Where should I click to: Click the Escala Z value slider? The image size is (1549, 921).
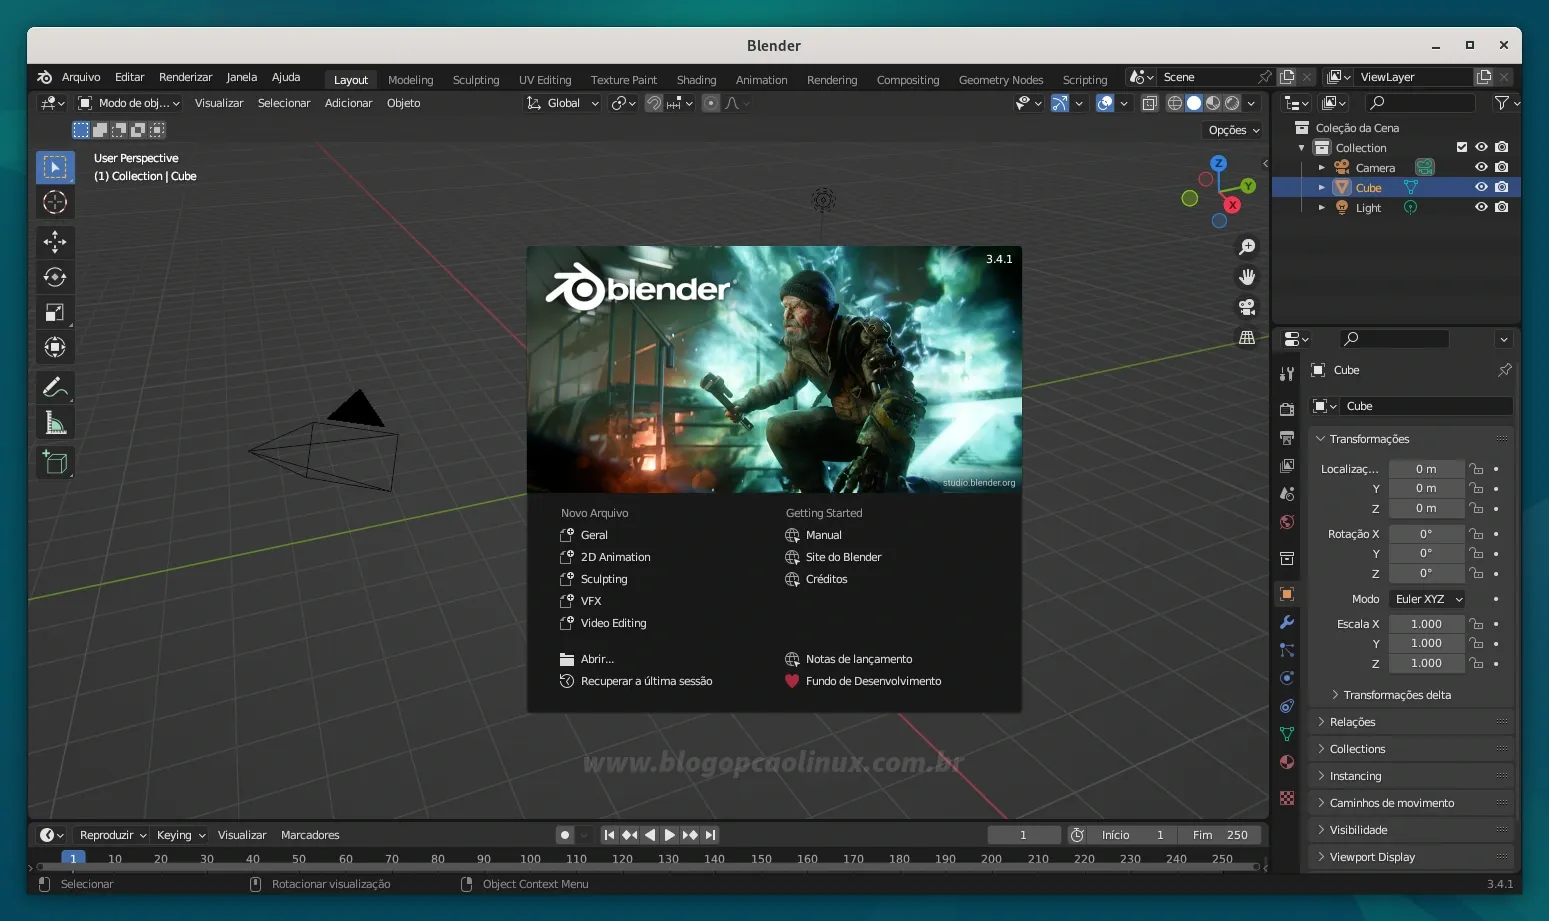(x=1426, y=663)
